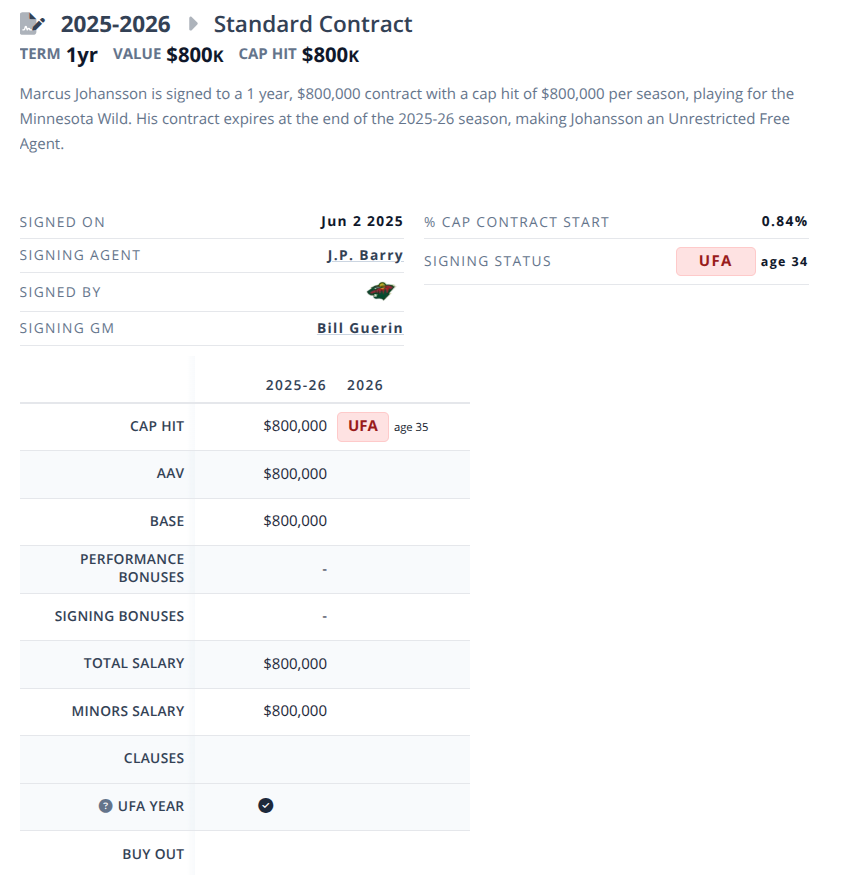Click the UFA badge next to age 35

363,426
